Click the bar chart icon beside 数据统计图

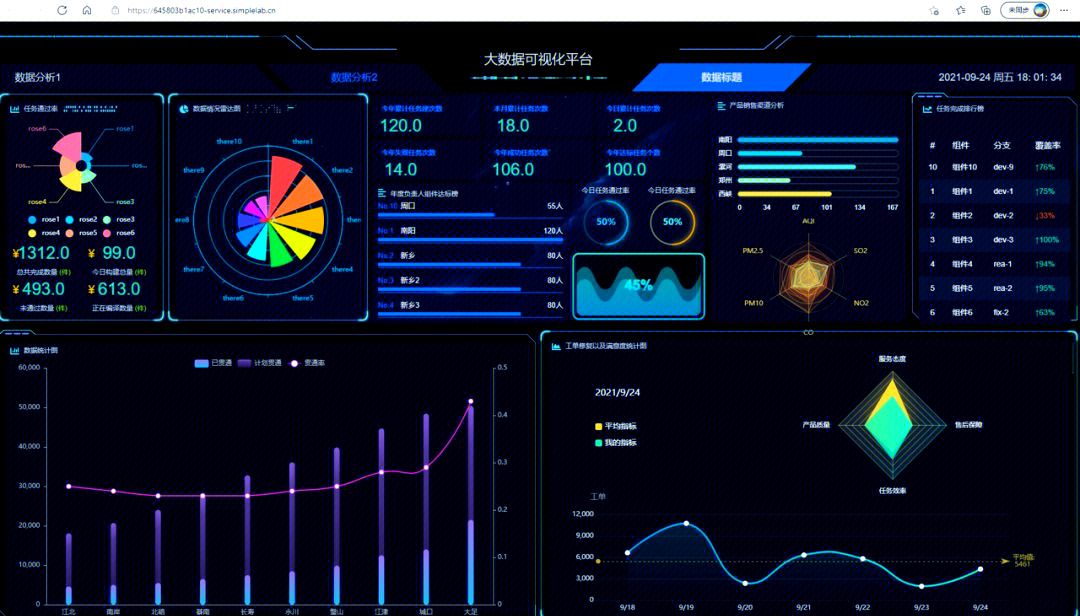coord(14,351)
